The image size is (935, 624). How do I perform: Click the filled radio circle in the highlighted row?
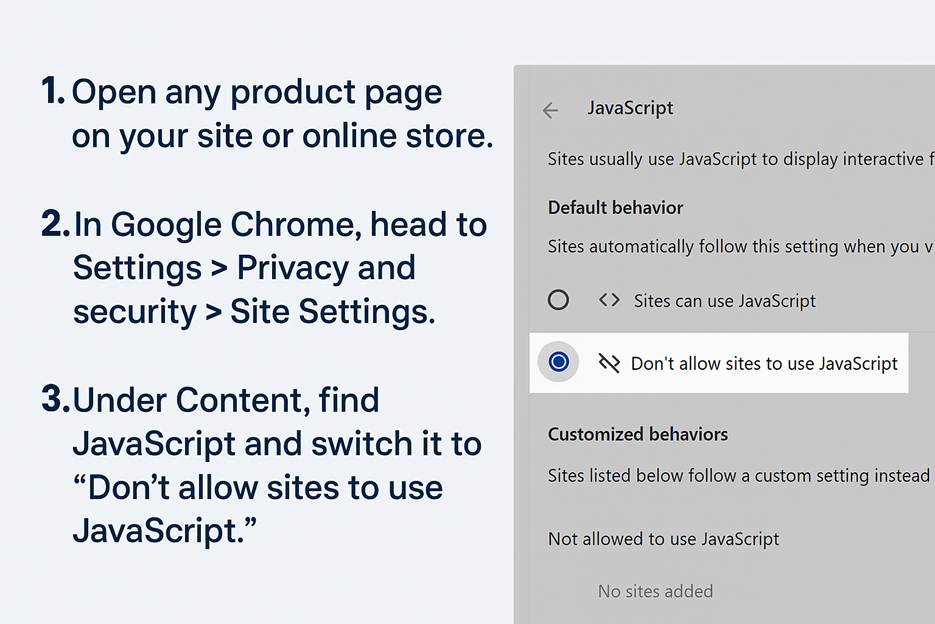click(558, 363)
